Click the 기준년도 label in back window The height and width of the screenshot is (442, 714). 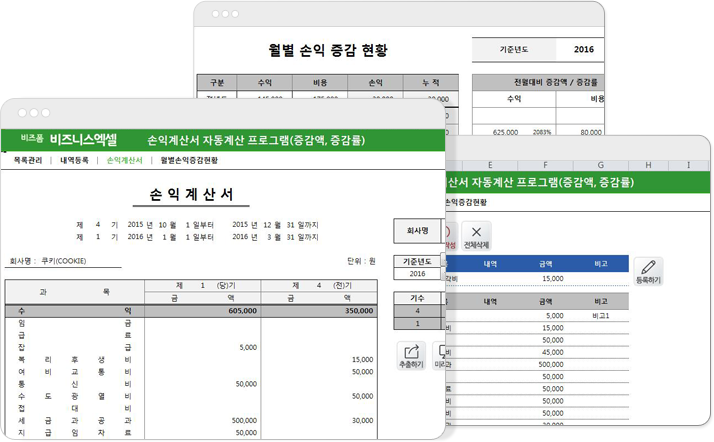tap(514, 49)
